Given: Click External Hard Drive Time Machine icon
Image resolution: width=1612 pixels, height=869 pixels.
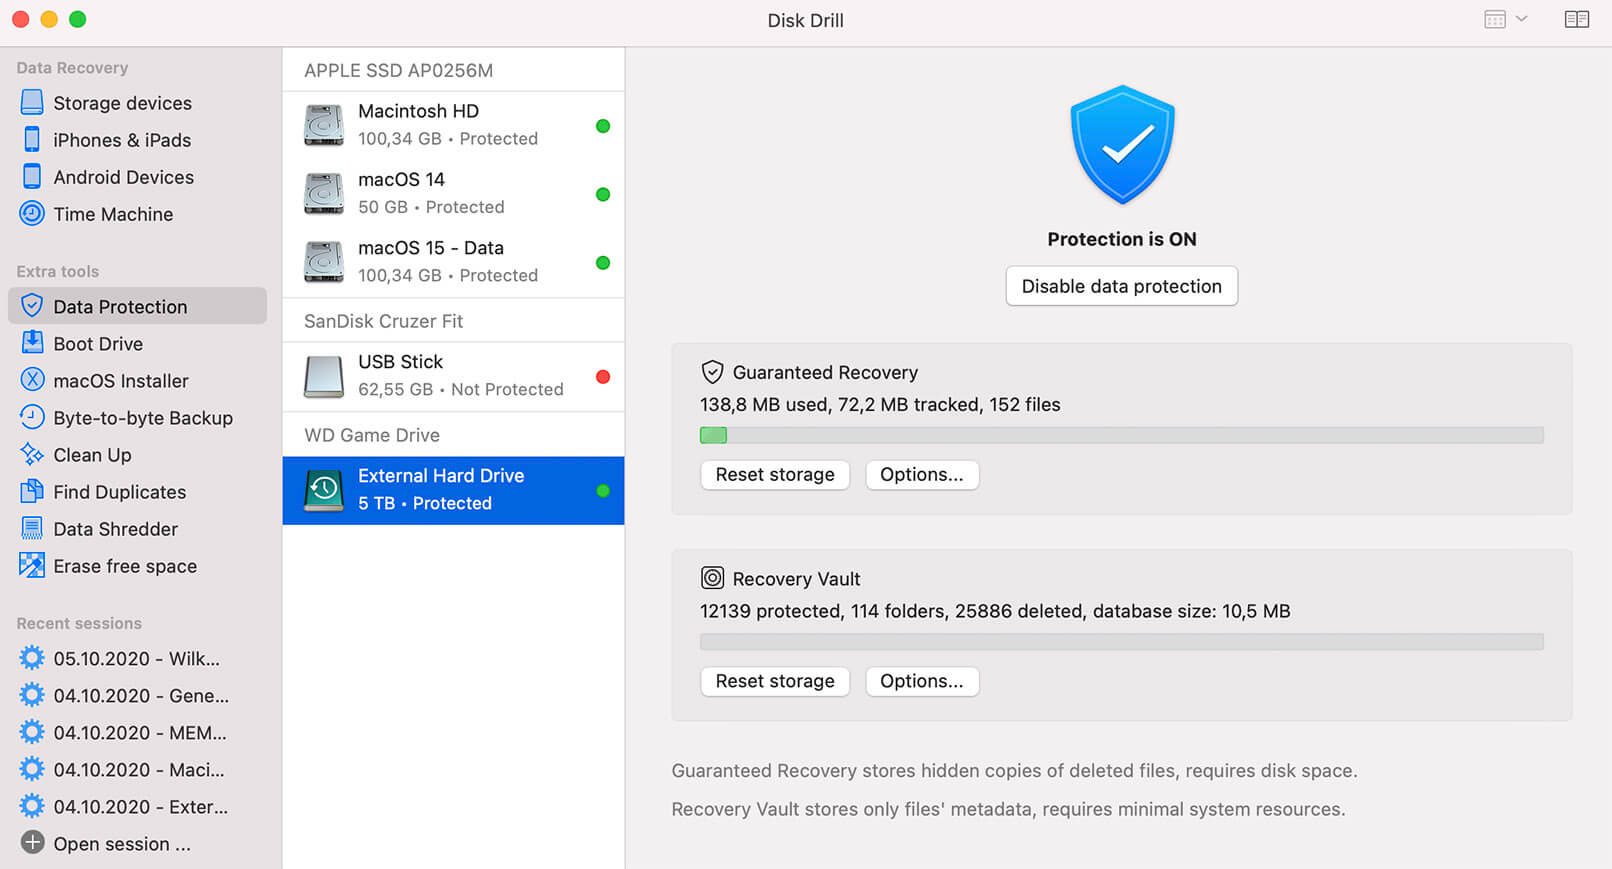Looking at the screenshot, I should (x=324, y=490).
